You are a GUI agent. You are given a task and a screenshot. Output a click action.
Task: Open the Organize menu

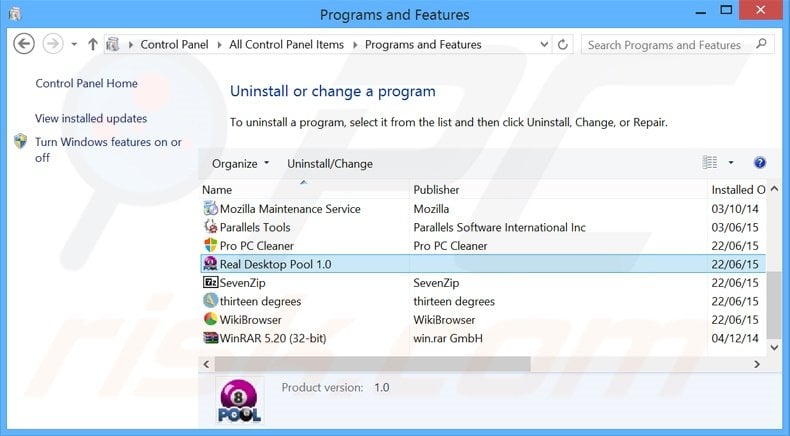click(x=240, y=163)
